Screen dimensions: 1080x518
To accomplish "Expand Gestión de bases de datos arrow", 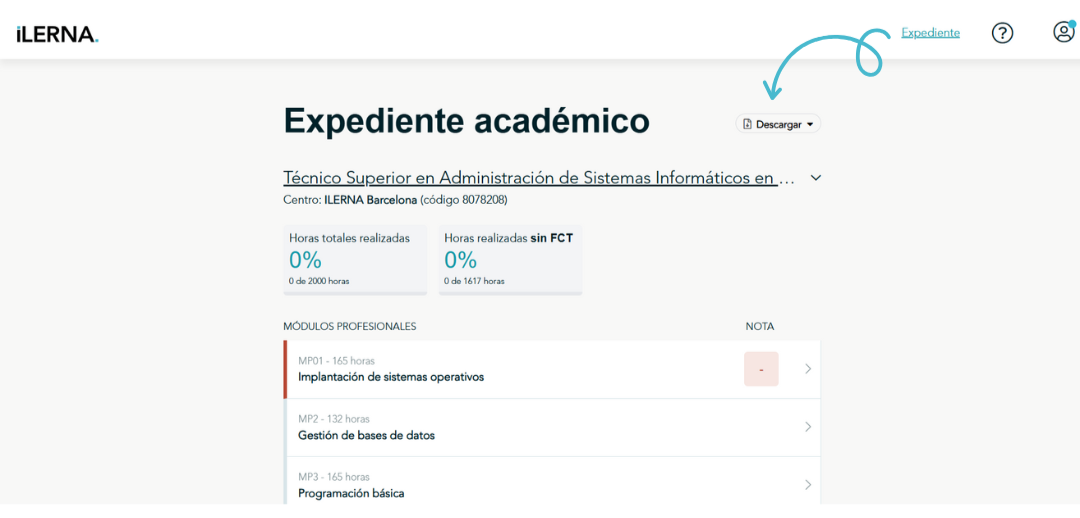I will (x=808, y=427).
